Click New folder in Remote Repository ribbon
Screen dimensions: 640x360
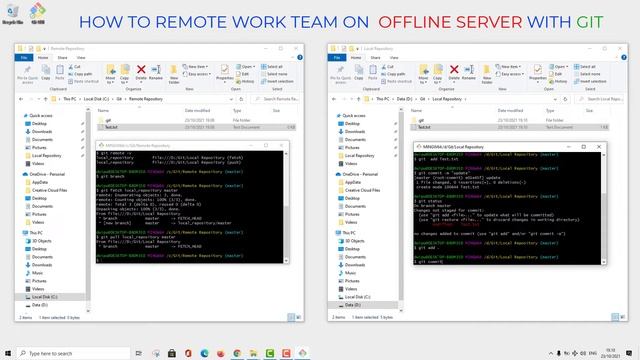(174, 74)
